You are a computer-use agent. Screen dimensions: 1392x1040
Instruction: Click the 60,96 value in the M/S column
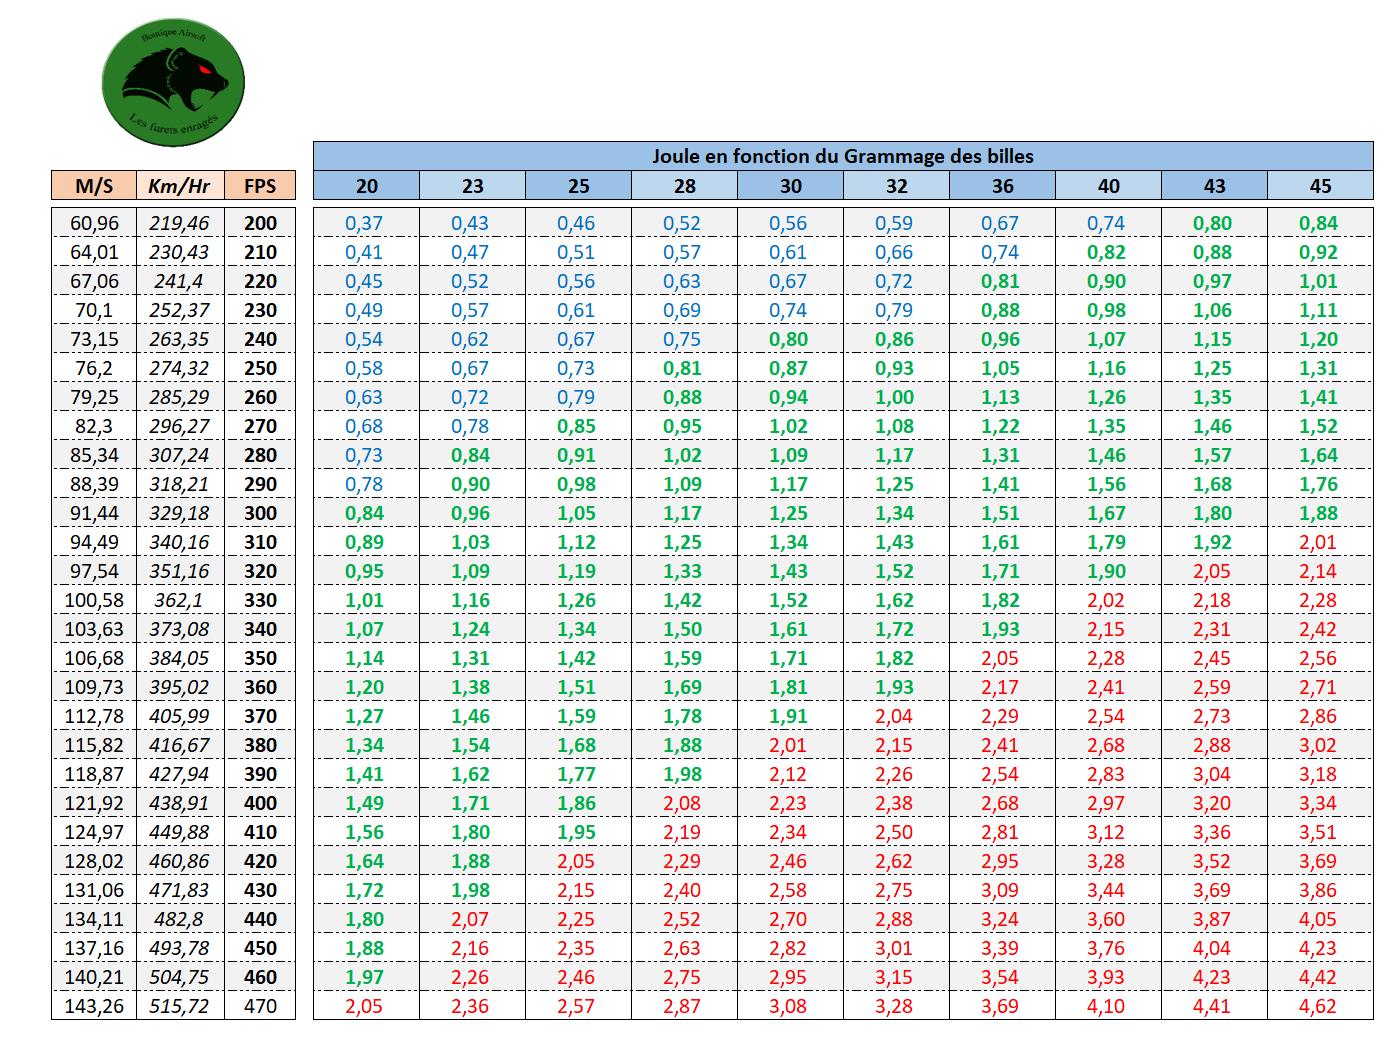tap(94, 223)
